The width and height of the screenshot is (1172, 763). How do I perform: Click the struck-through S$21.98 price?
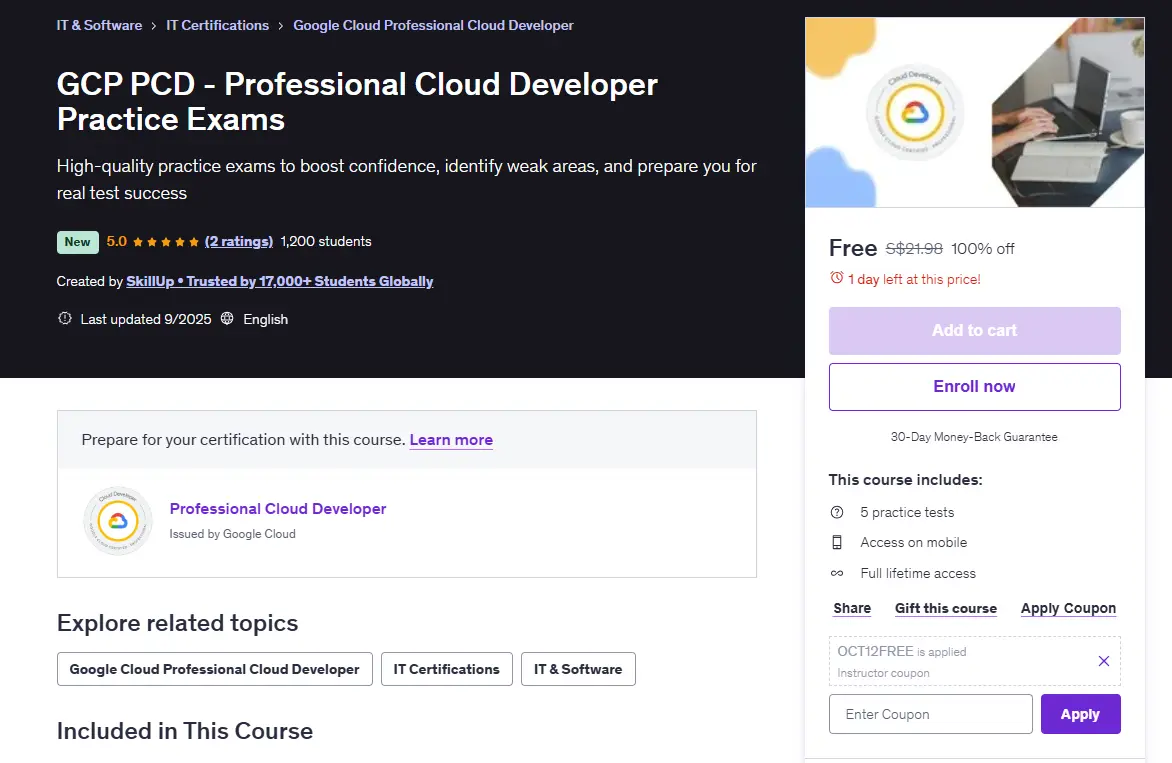(914, 248)
